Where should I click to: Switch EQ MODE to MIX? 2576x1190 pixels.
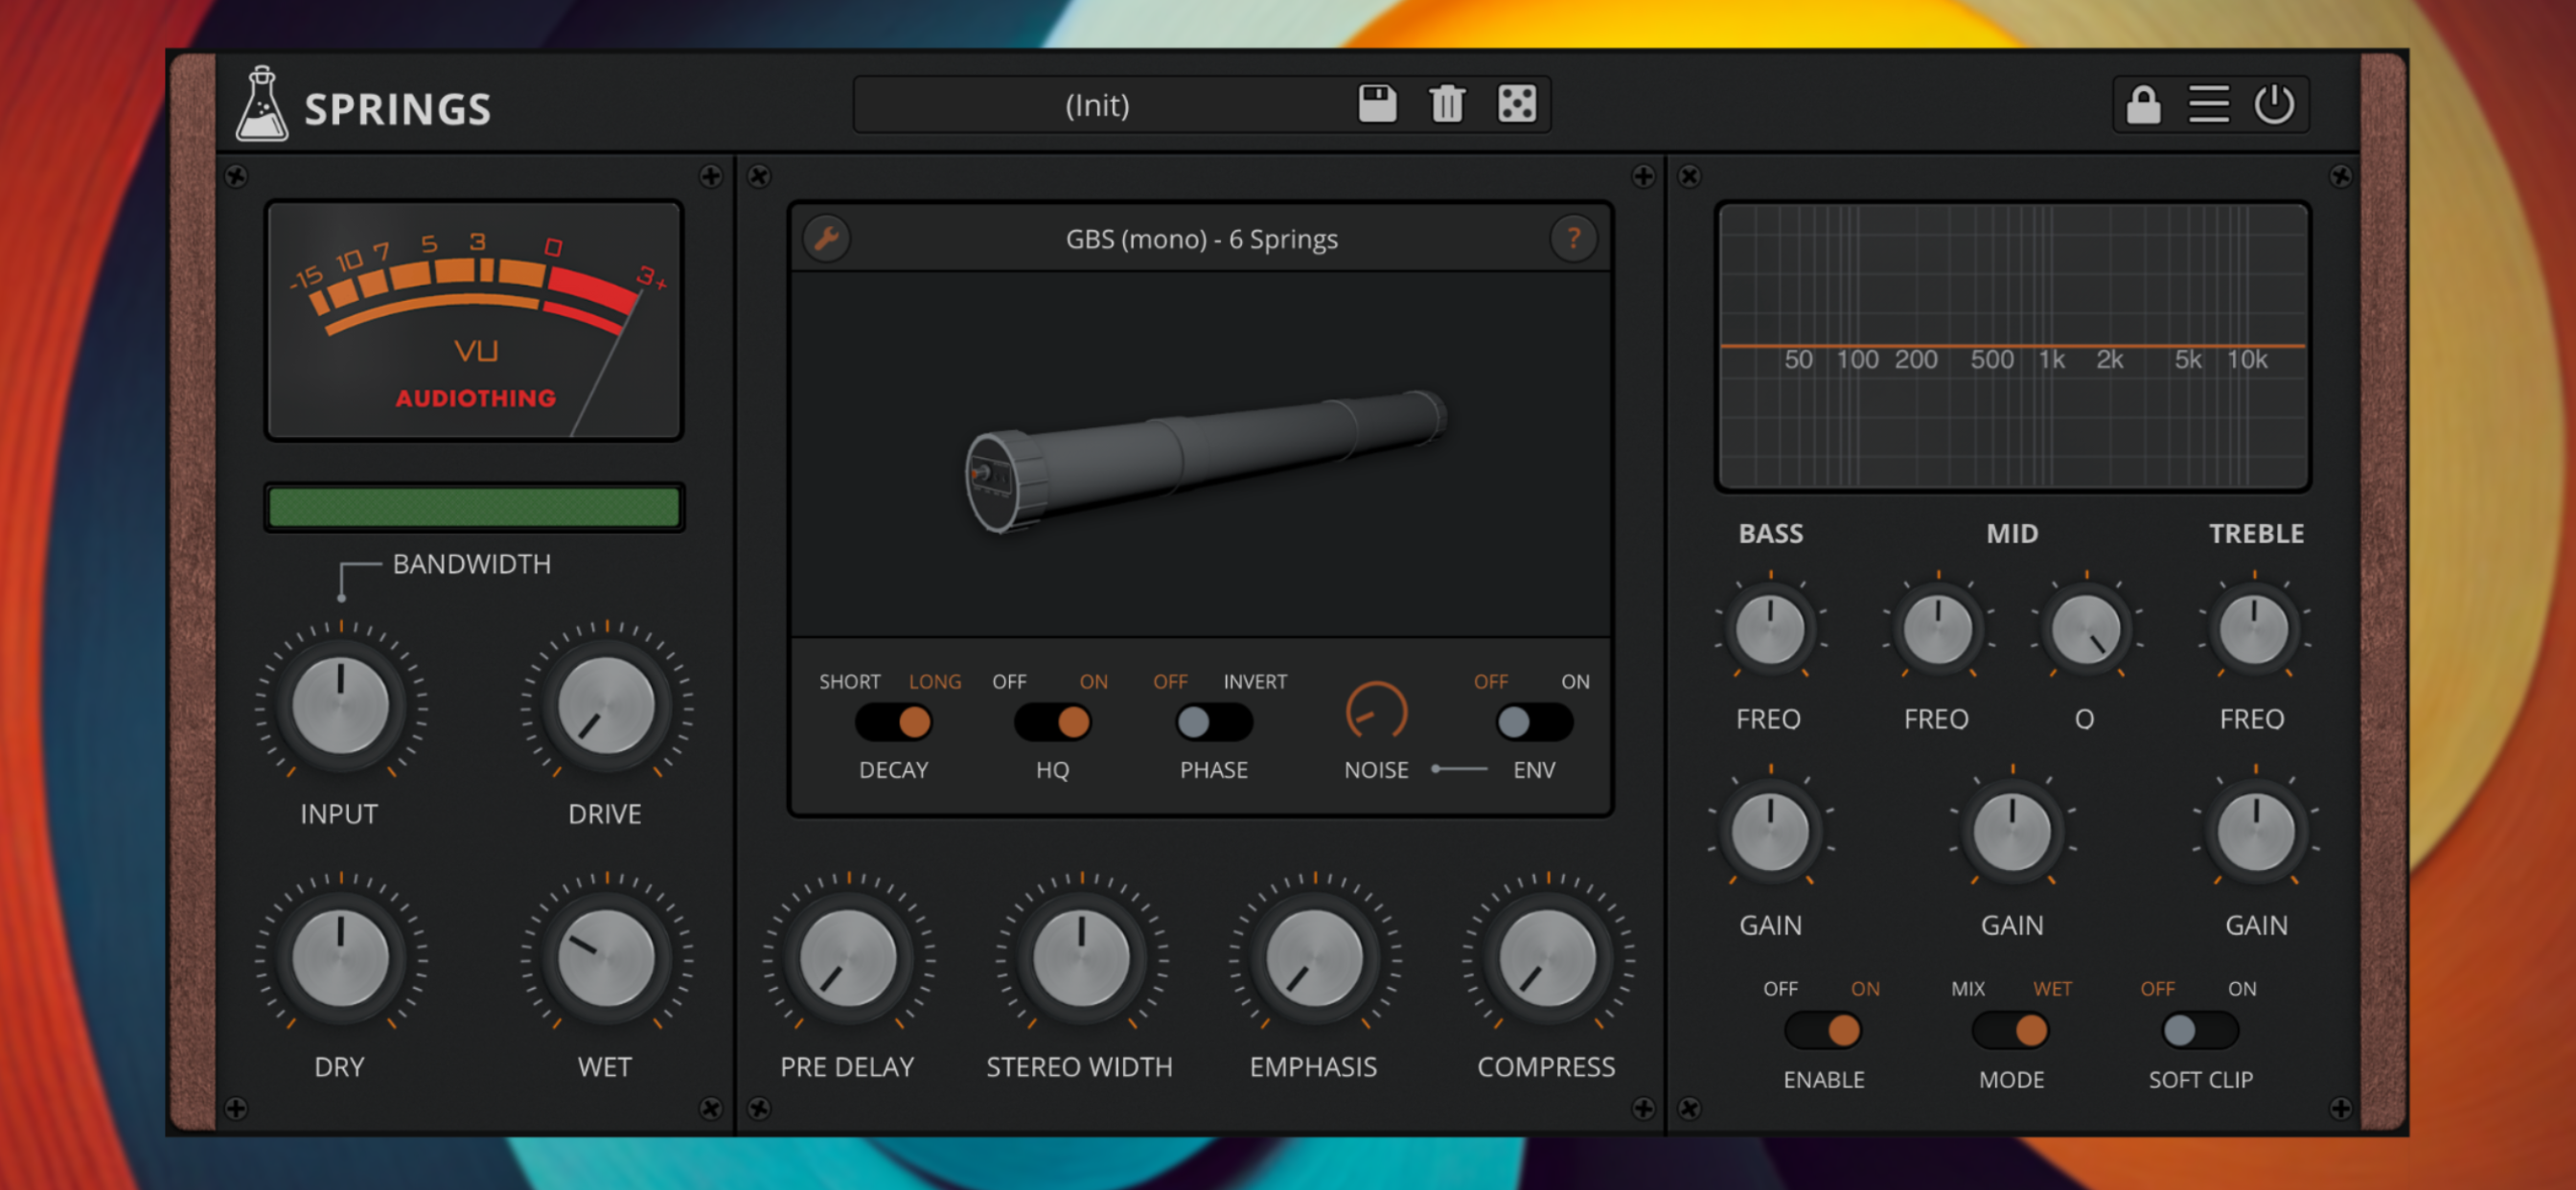(1990, 1030)
